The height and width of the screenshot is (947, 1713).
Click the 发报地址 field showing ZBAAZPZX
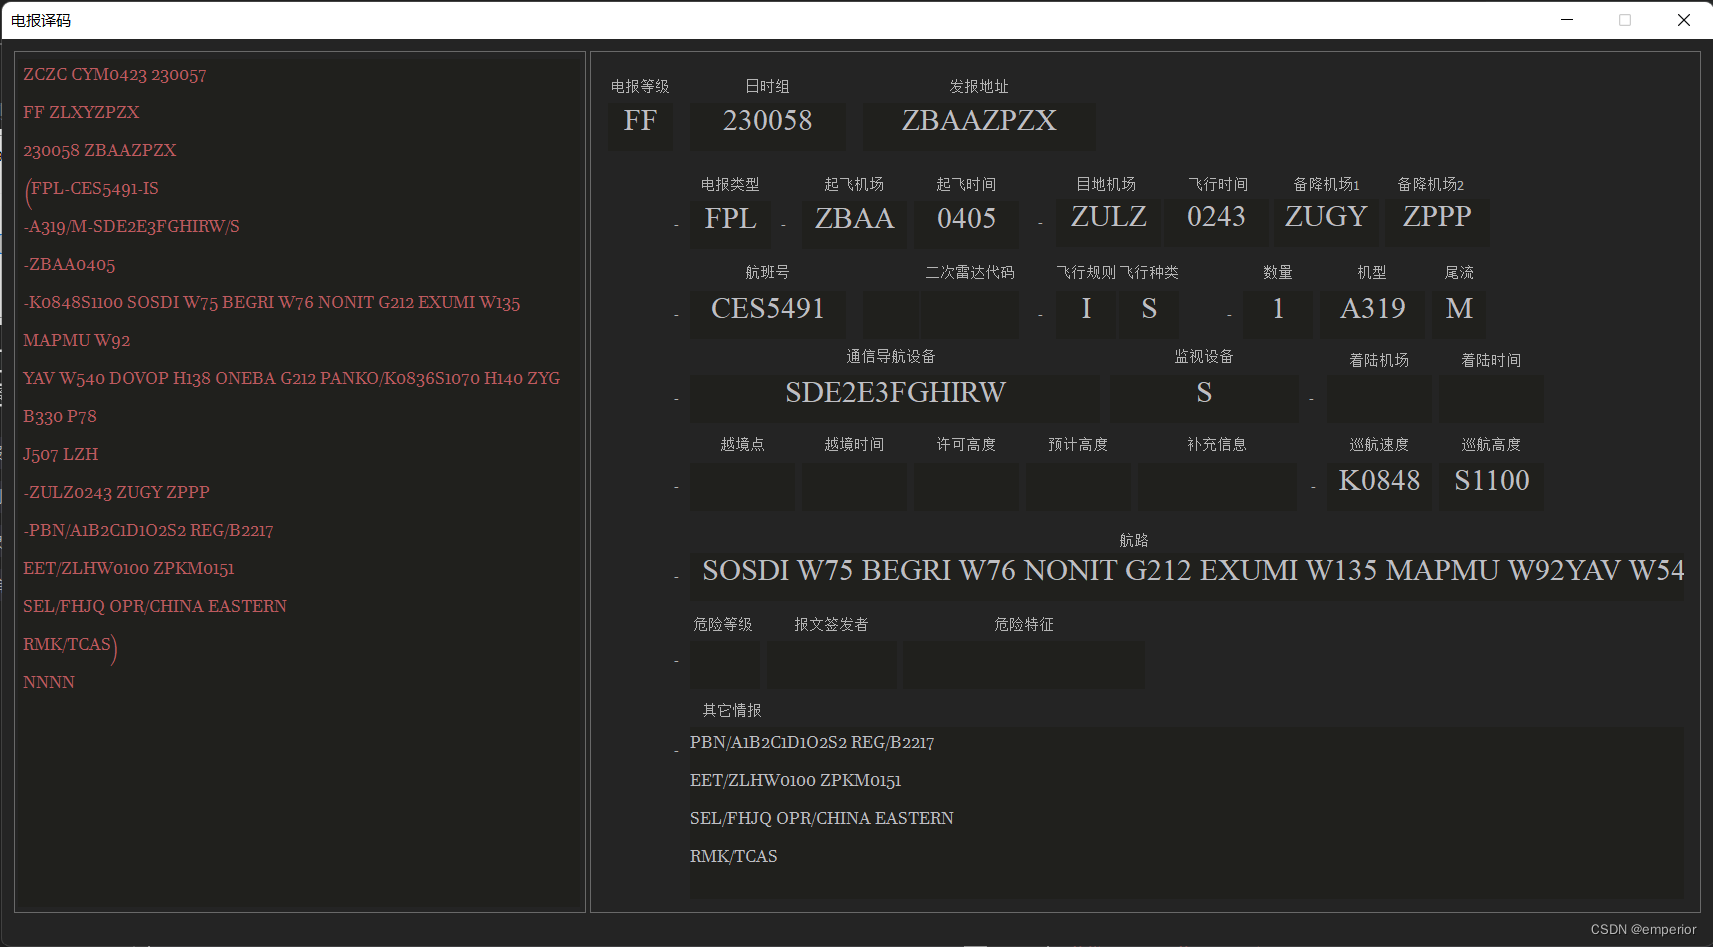[x=978, y=122]
